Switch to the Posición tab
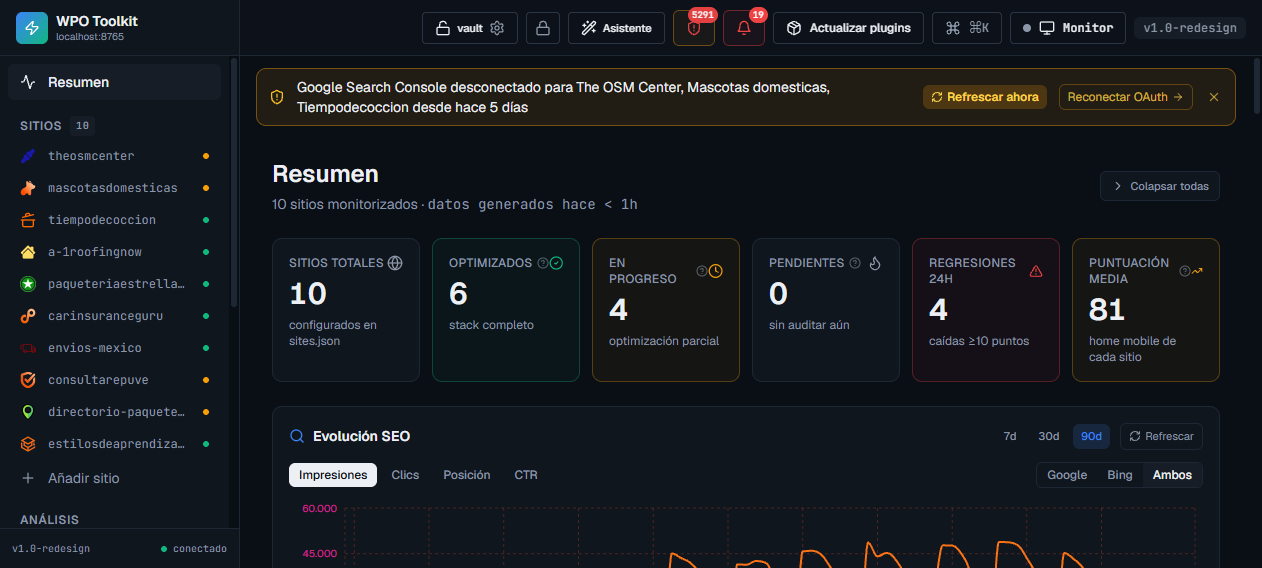 pos(467,475)
